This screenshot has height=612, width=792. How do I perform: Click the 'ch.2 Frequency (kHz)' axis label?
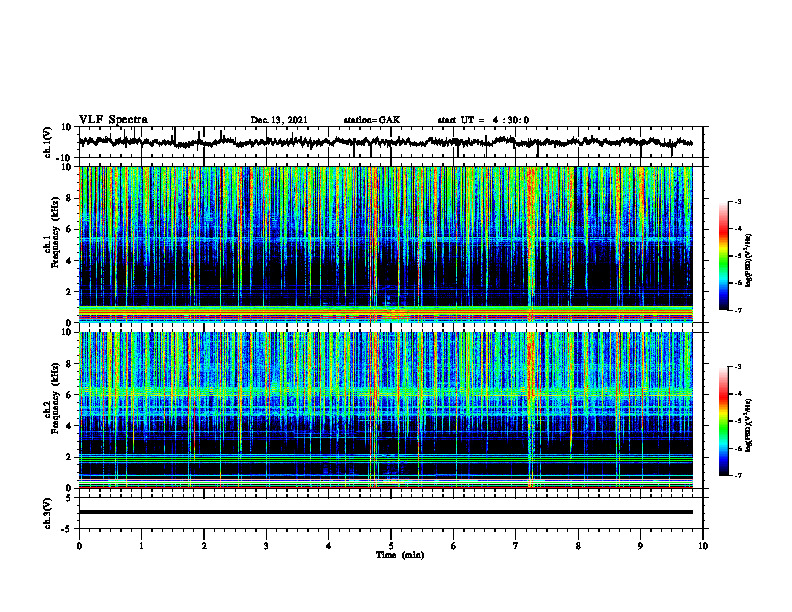click(53, 399)
